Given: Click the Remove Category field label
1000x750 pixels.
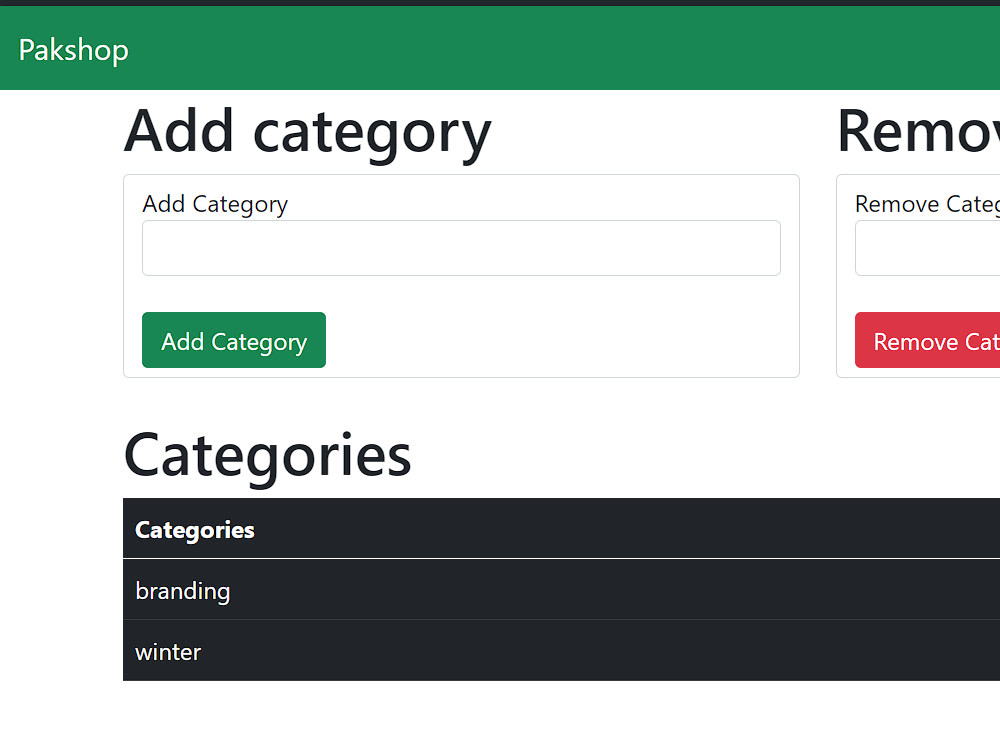Looking at the screenshot, I should (x=928, y=204).
